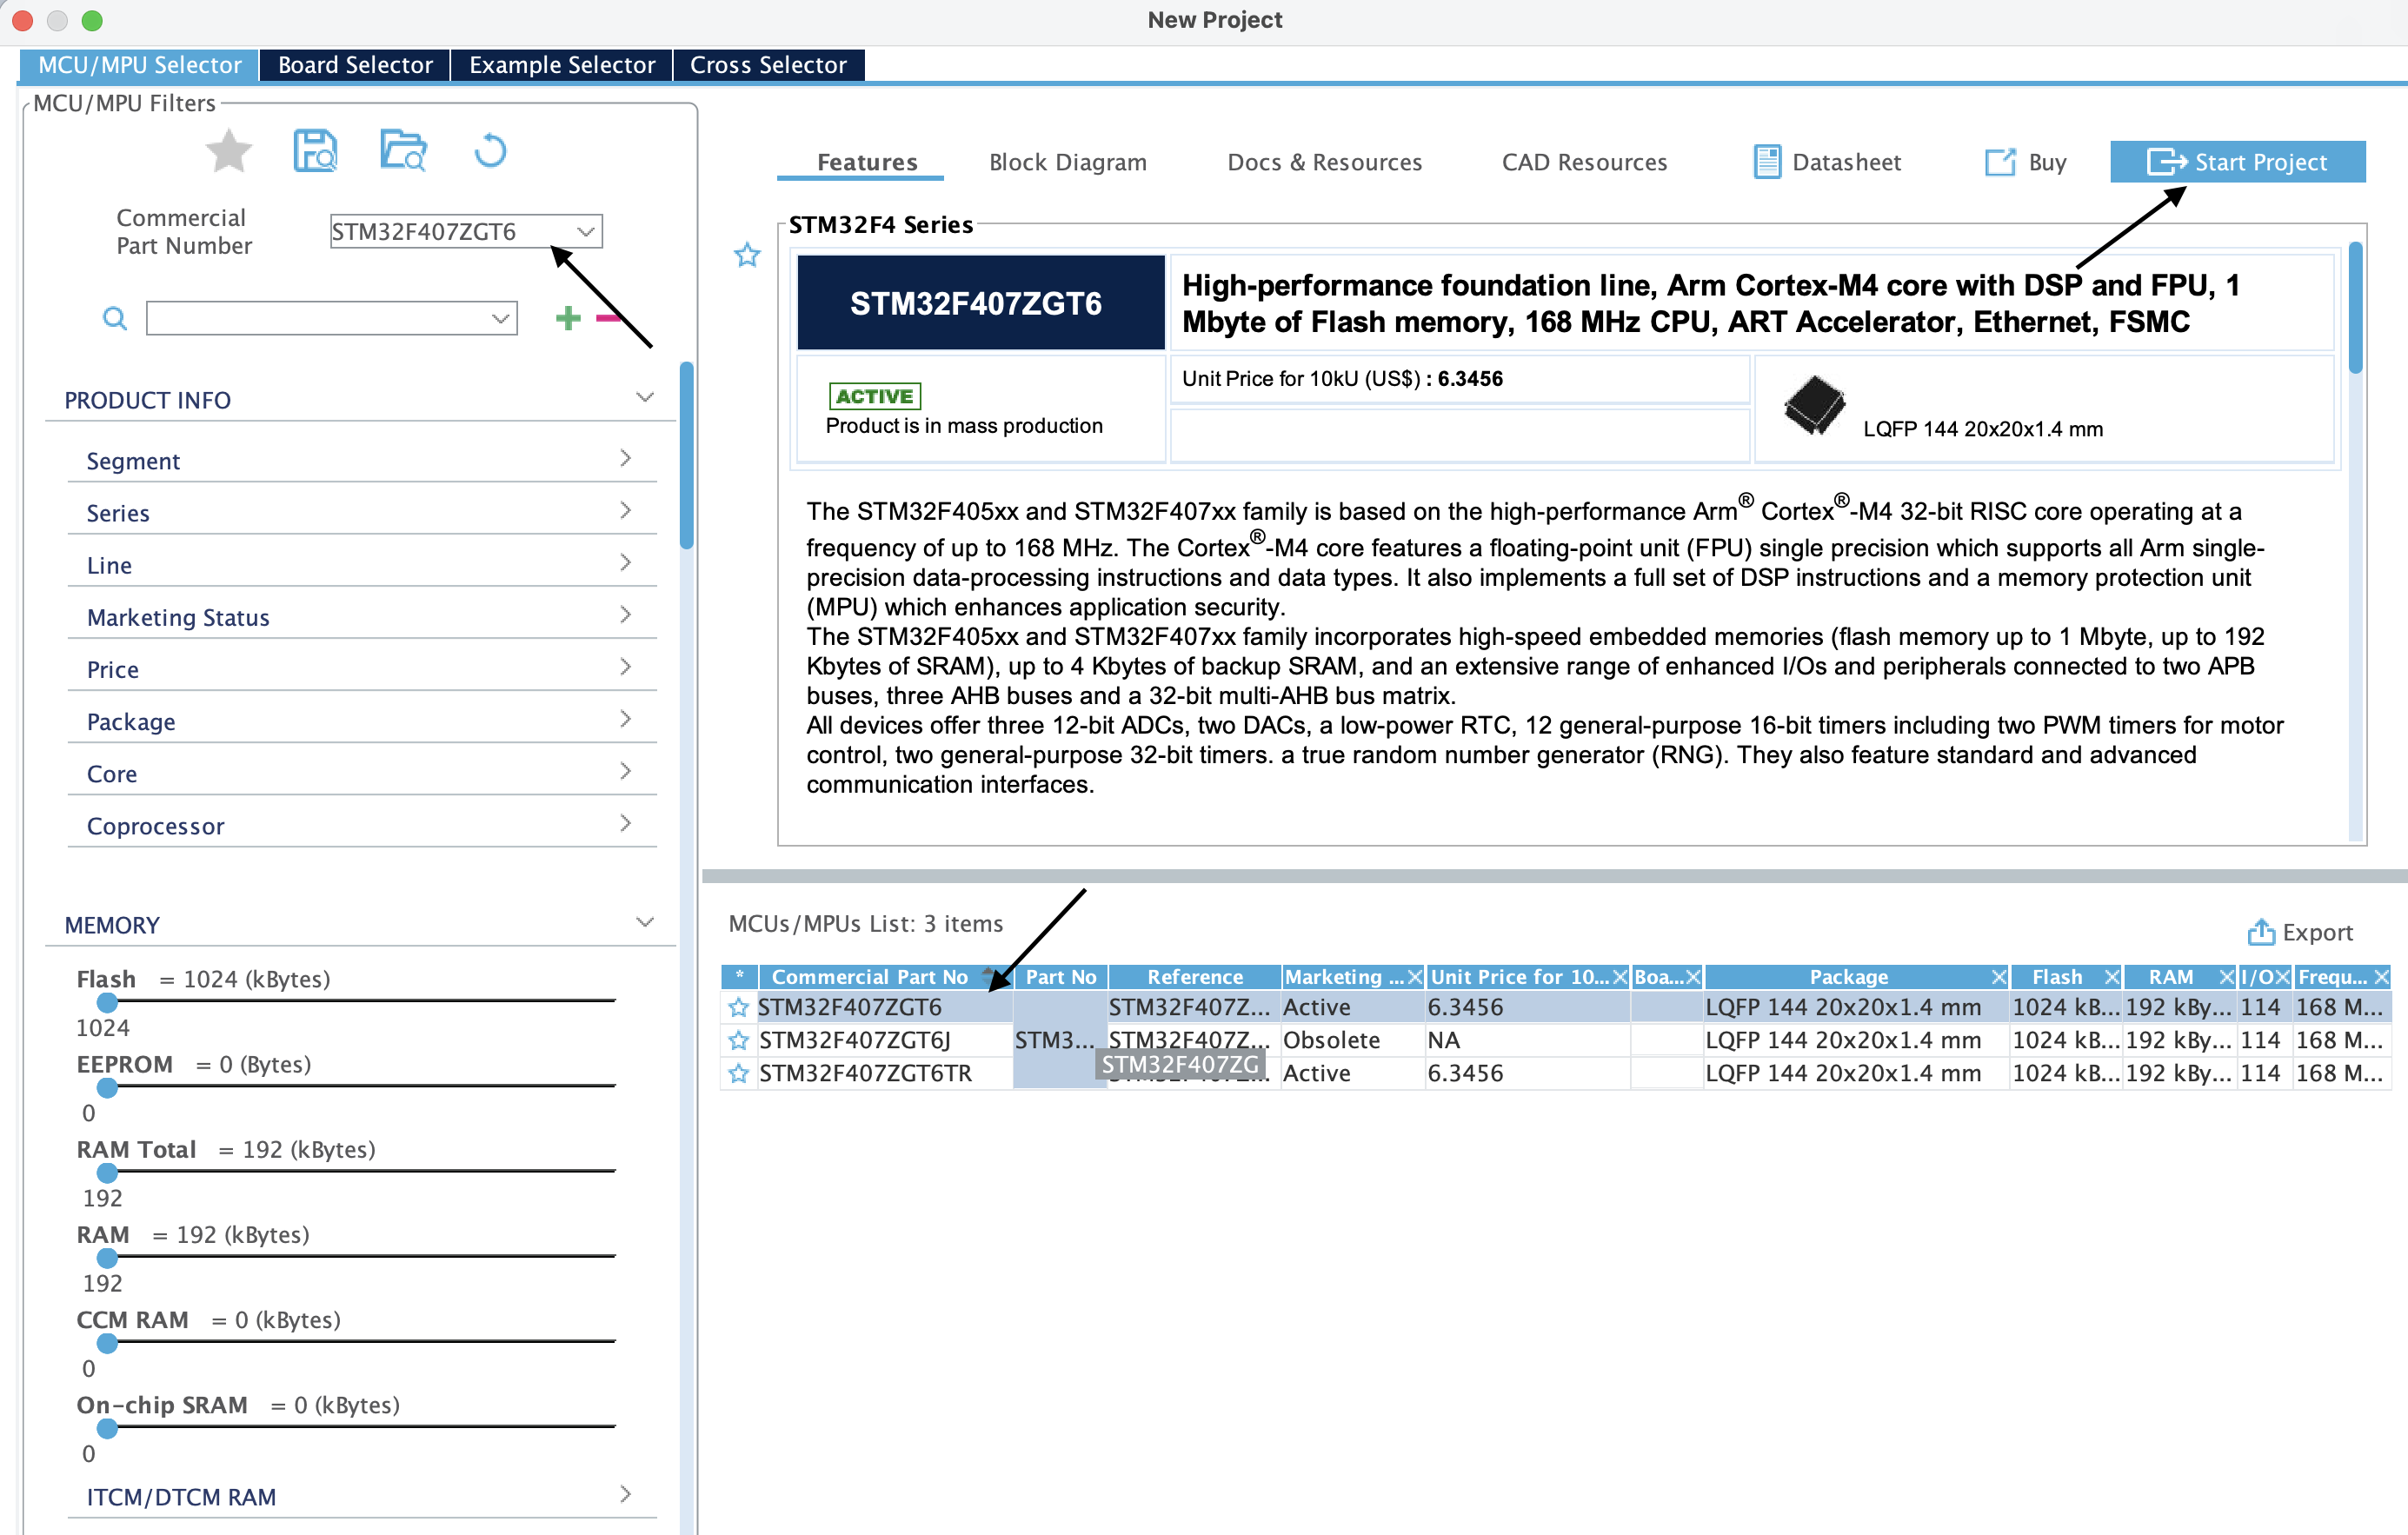Open the Commercial Part Number dropdown
Image resolution: width=2408 pixels, height=1535 pixels.
(x=586, y=232)
